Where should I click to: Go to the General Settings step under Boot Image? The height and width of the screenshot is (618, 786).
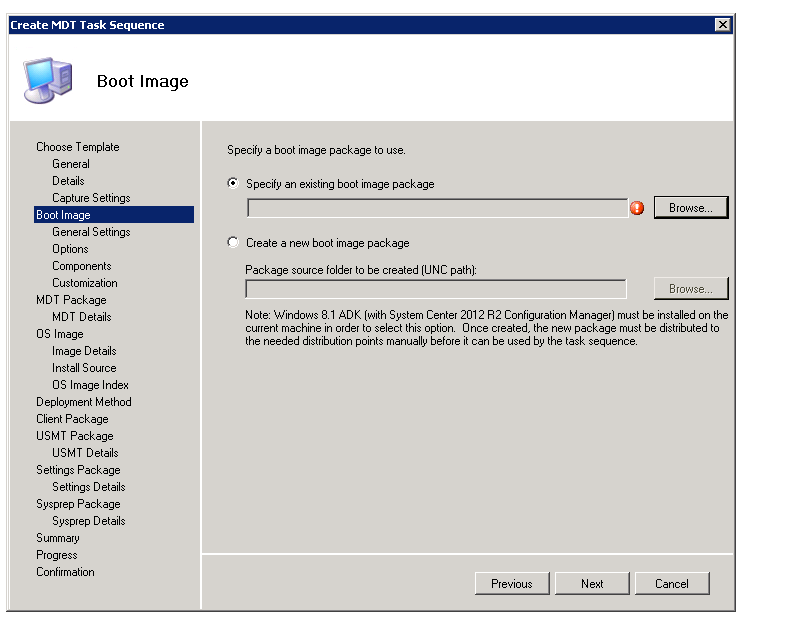(91, 232)
